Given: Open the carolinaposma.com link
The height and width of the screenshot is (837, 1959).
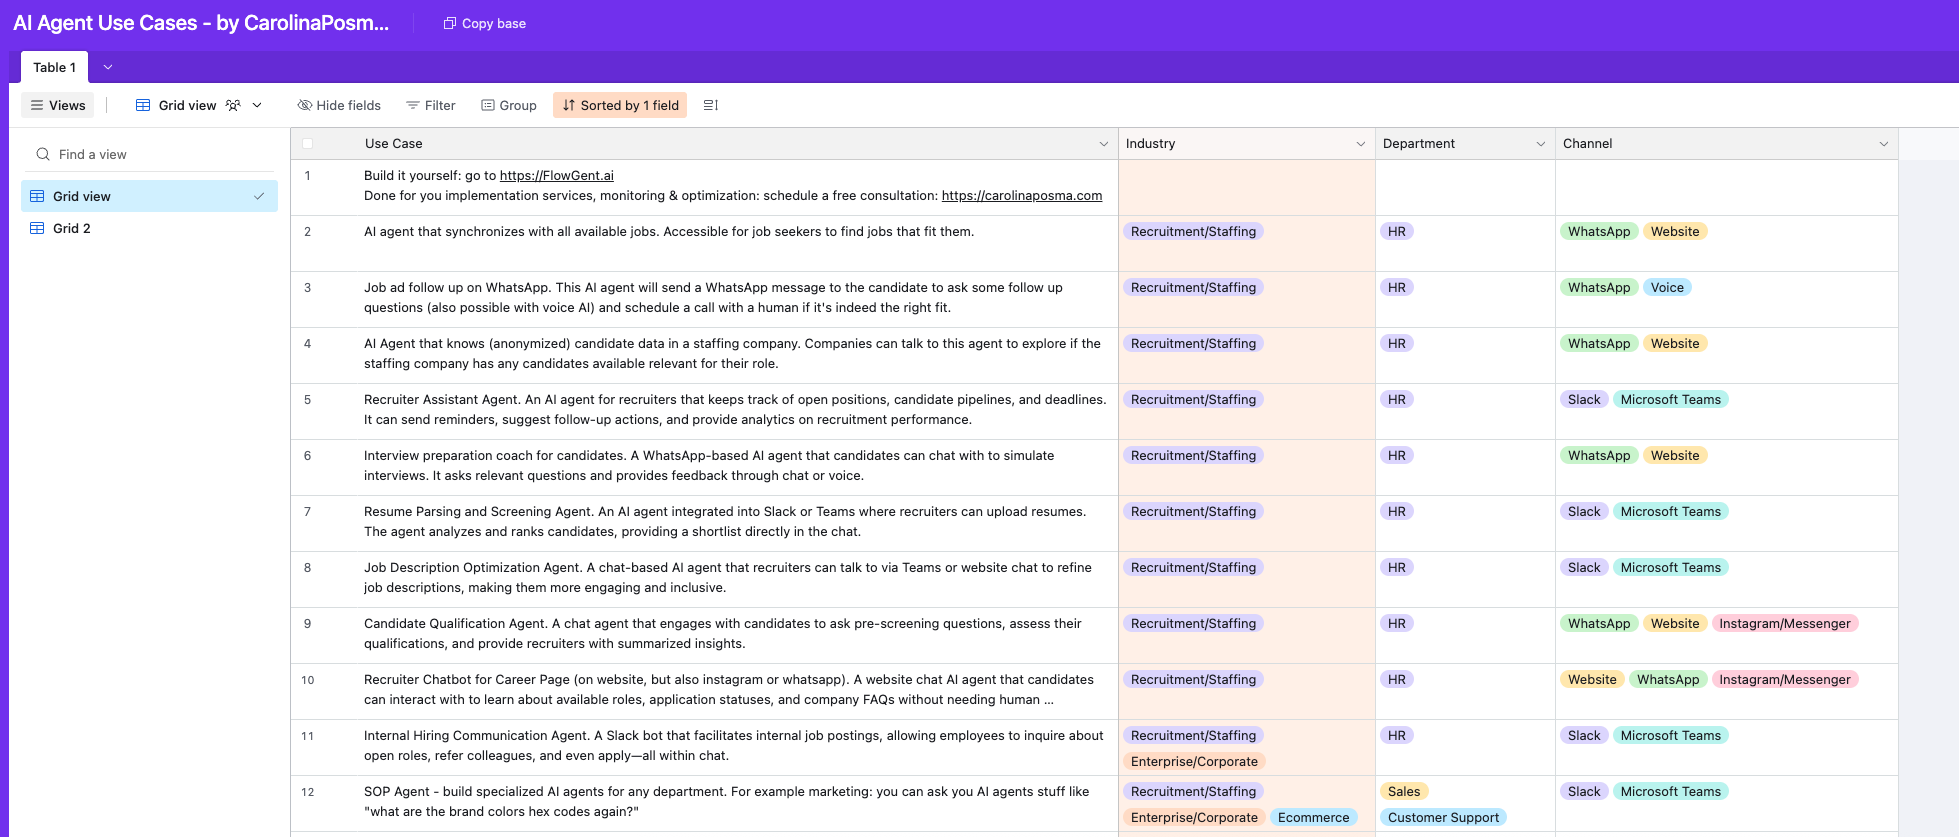Looking at the screenshot, I should 1021,195.
